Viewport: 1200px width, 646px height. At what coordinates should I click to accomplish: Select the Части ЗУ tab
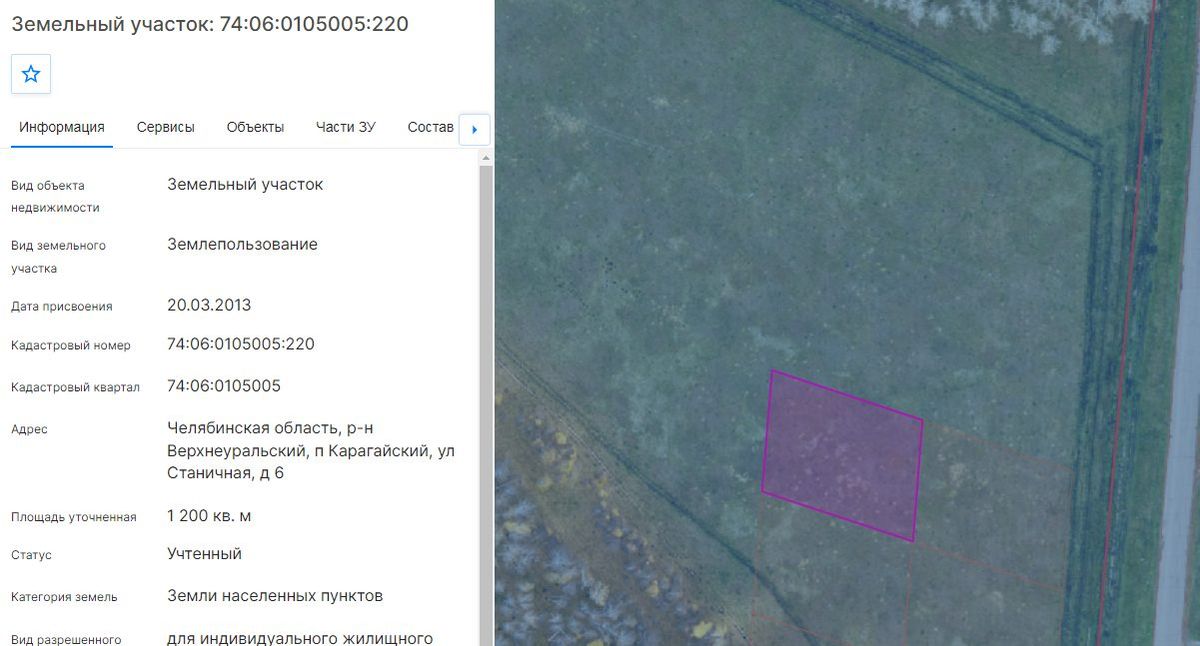click(x=346, y=127)
